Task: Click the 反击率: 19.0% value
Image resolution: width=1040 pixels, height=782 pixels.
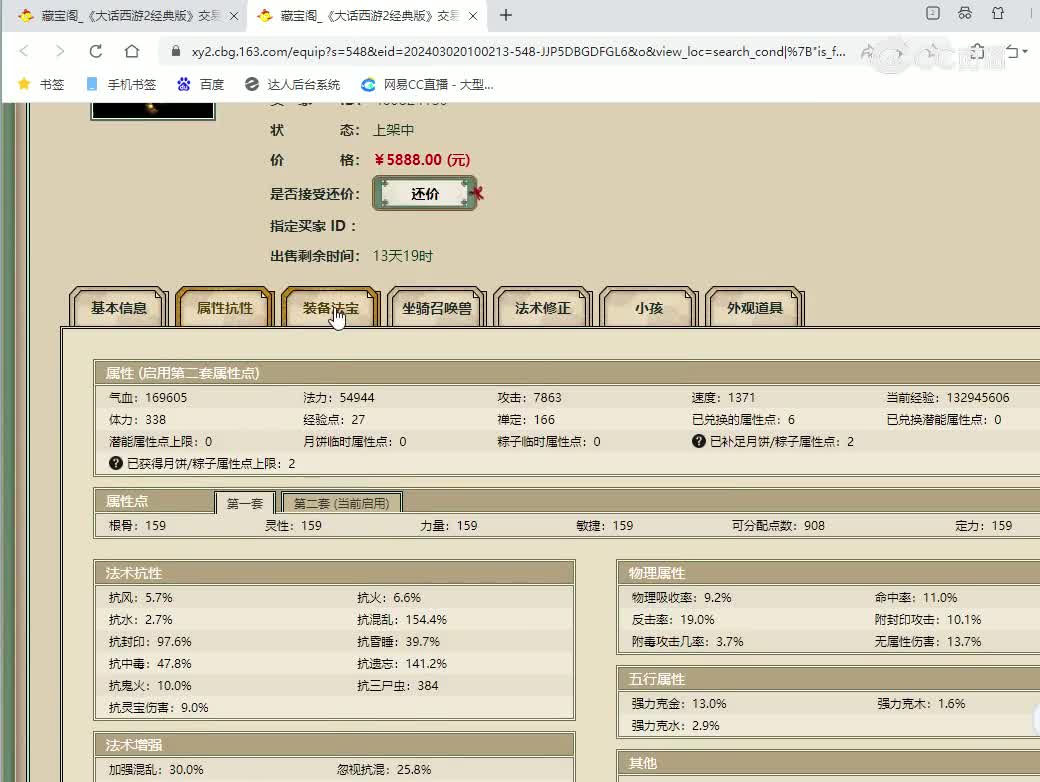Action: (673, 619)
